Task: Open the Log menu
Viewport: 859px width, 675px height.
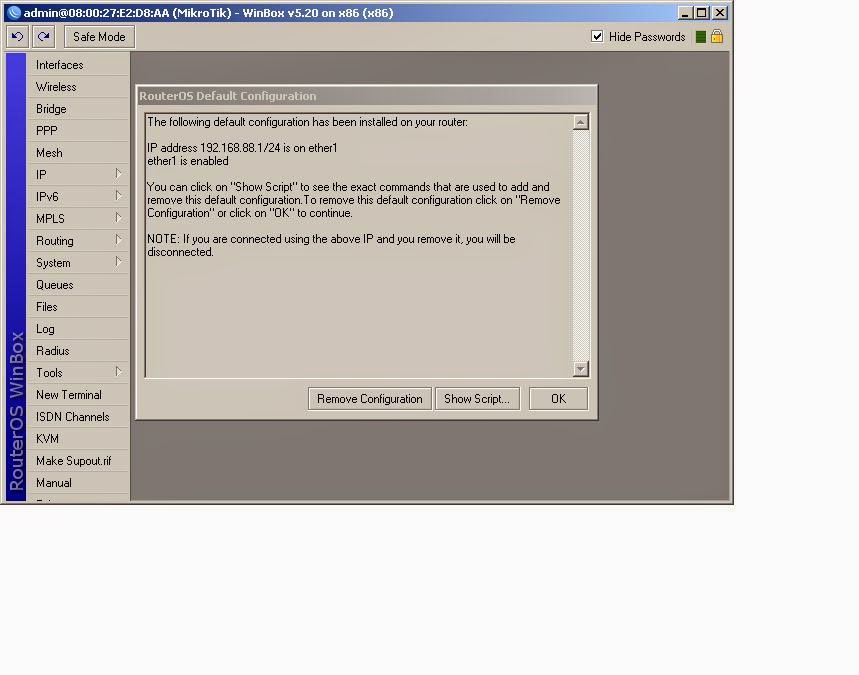Action: click(78, 329)
